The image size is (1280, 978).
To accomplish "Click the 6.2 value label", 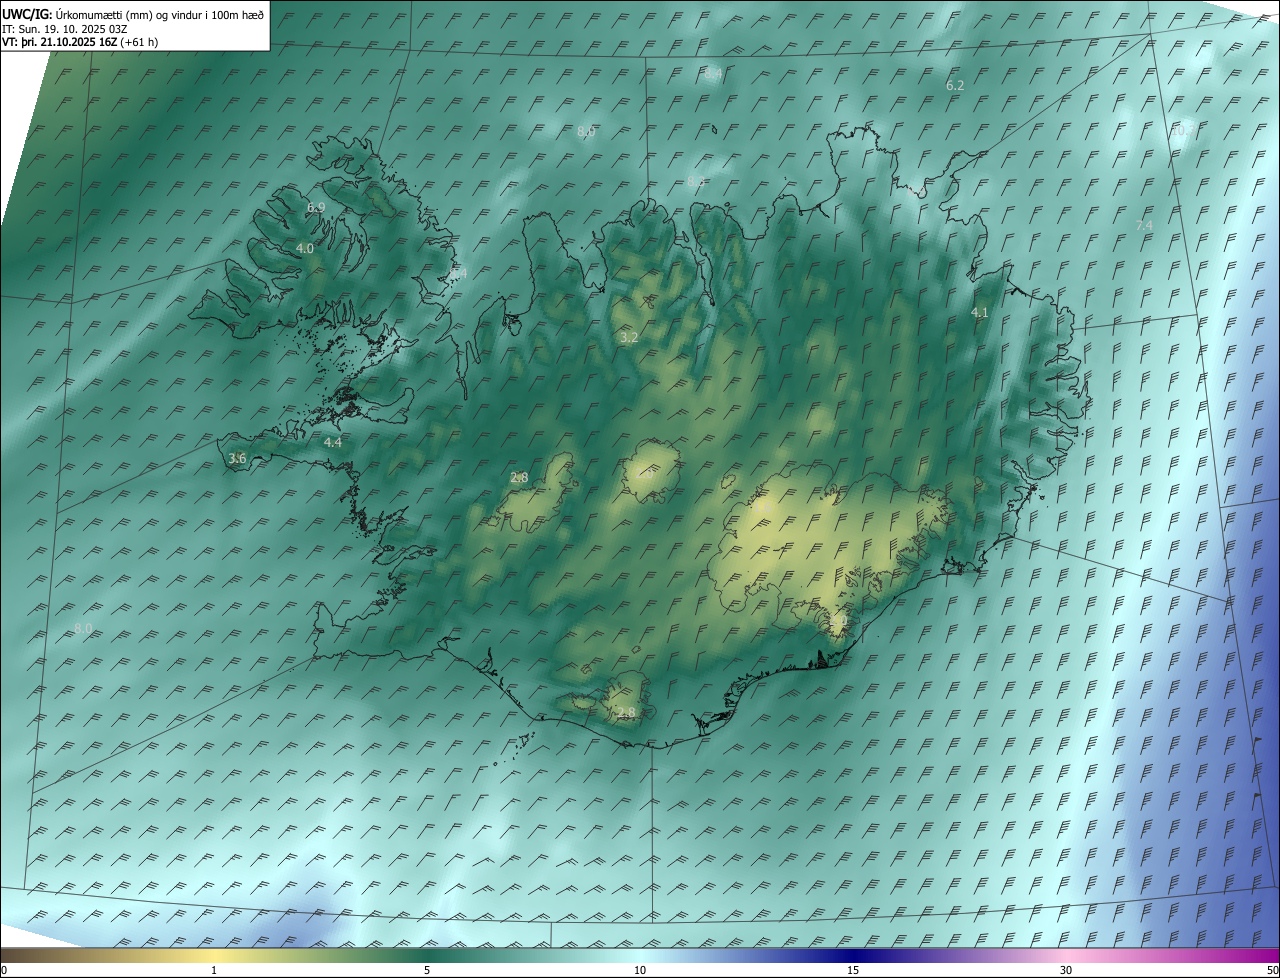I will click(x=955, y=86).
